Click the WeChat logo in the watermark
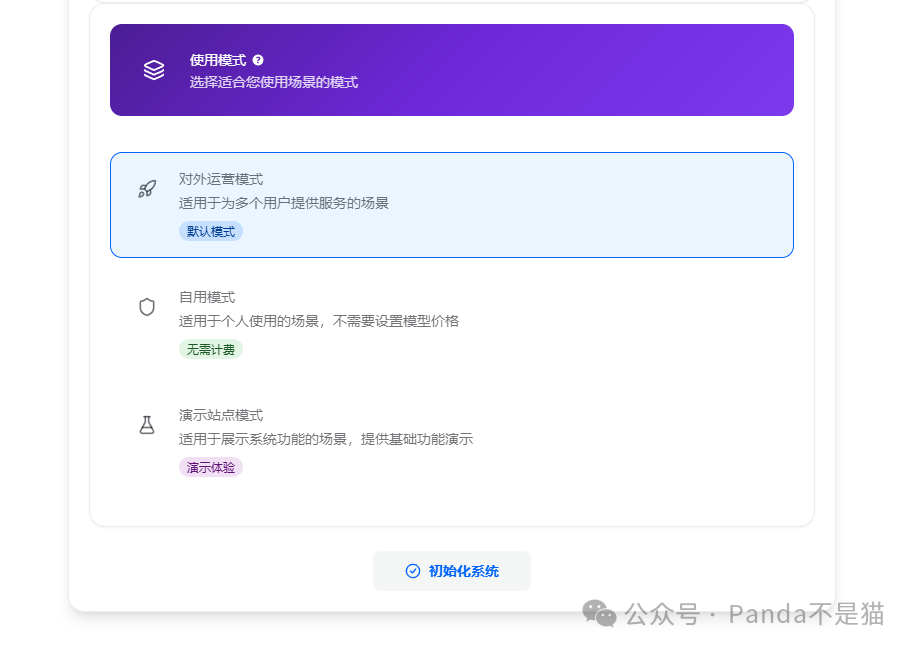 pos(597,616)
